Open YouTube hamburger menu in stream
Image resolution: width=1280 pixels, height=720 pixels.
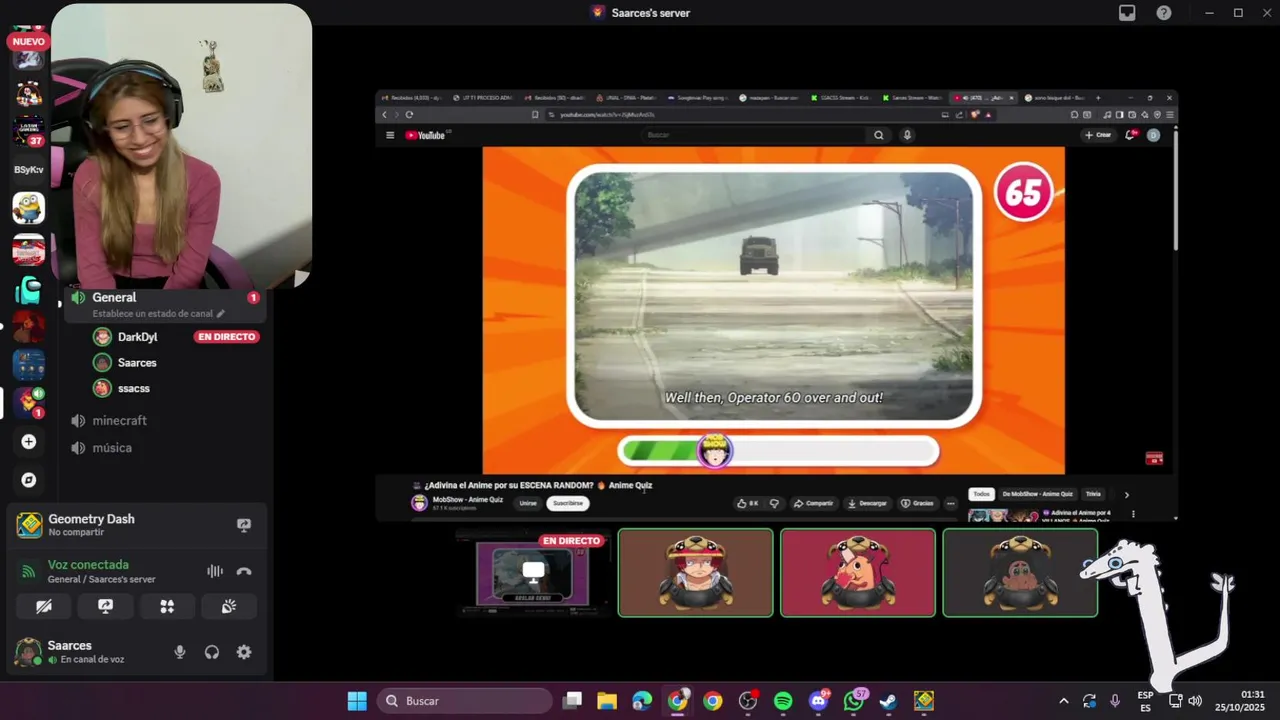coord(390,135)
